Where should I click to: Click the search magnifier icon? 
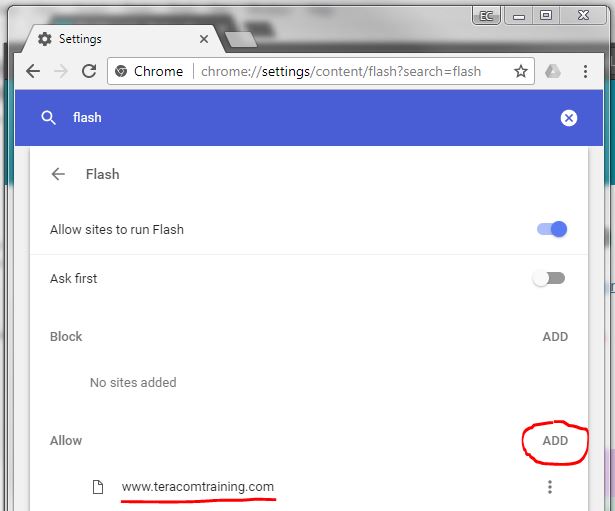pos(48,118)
